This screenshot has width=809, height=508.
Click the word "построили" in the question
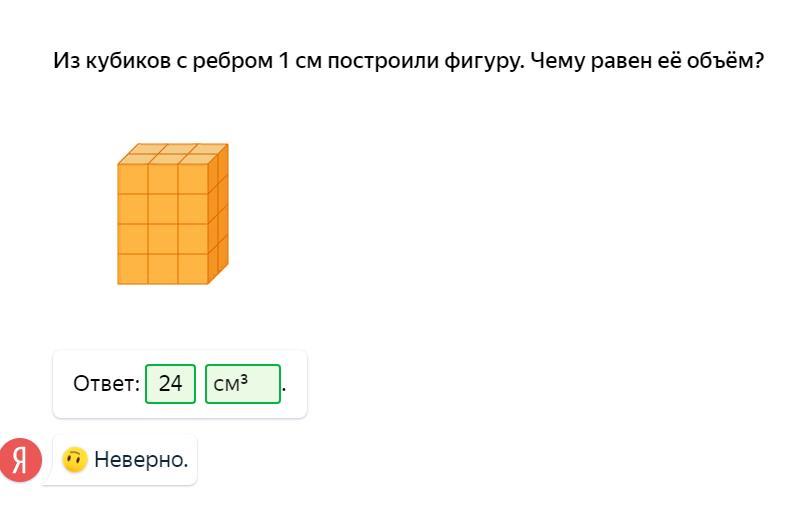384,61
